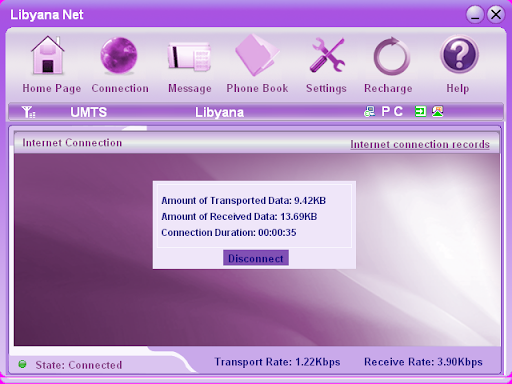Open the Message card icon
512x384 pixels.
(x=189, y=56)
